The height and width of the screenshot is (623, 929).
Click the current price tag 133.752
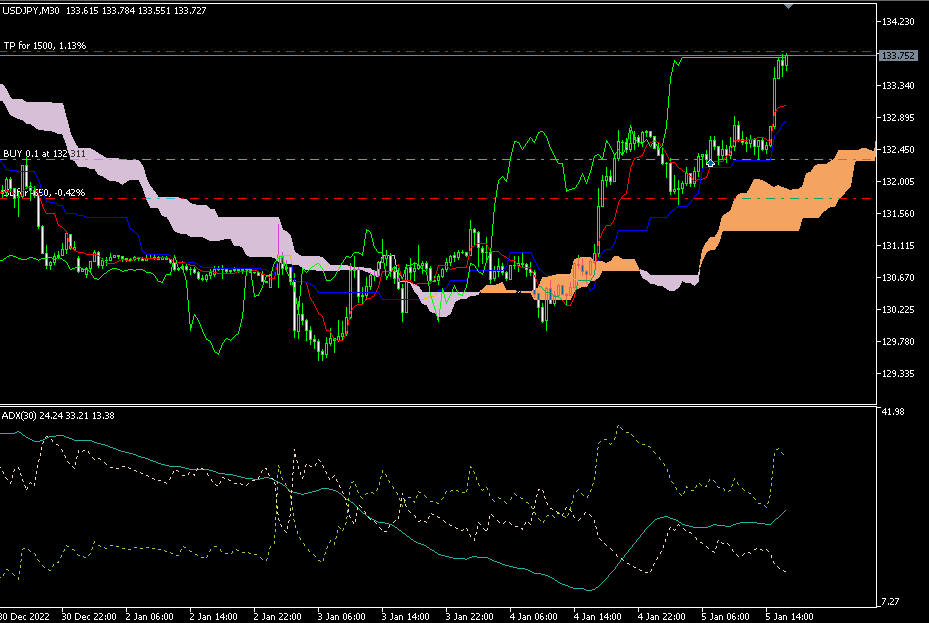click(897, 56)
